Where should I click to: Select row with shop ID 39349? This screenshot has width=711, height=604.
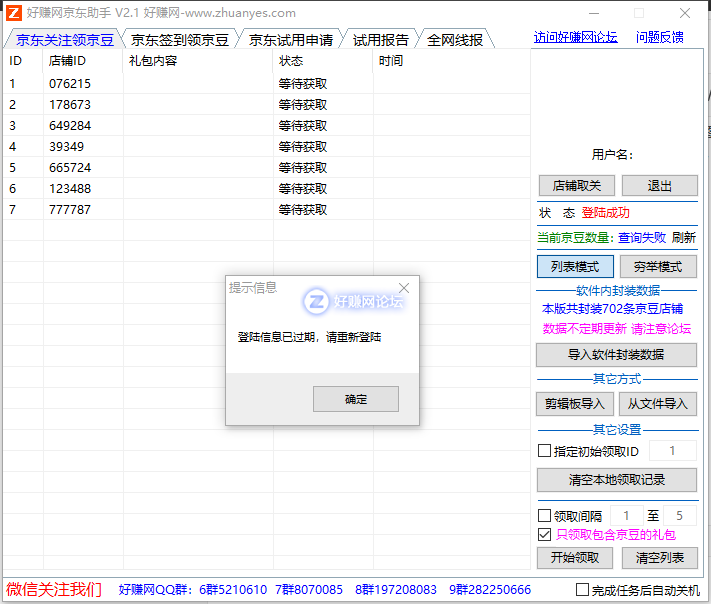pyautogui.click(x=267, y=146)
